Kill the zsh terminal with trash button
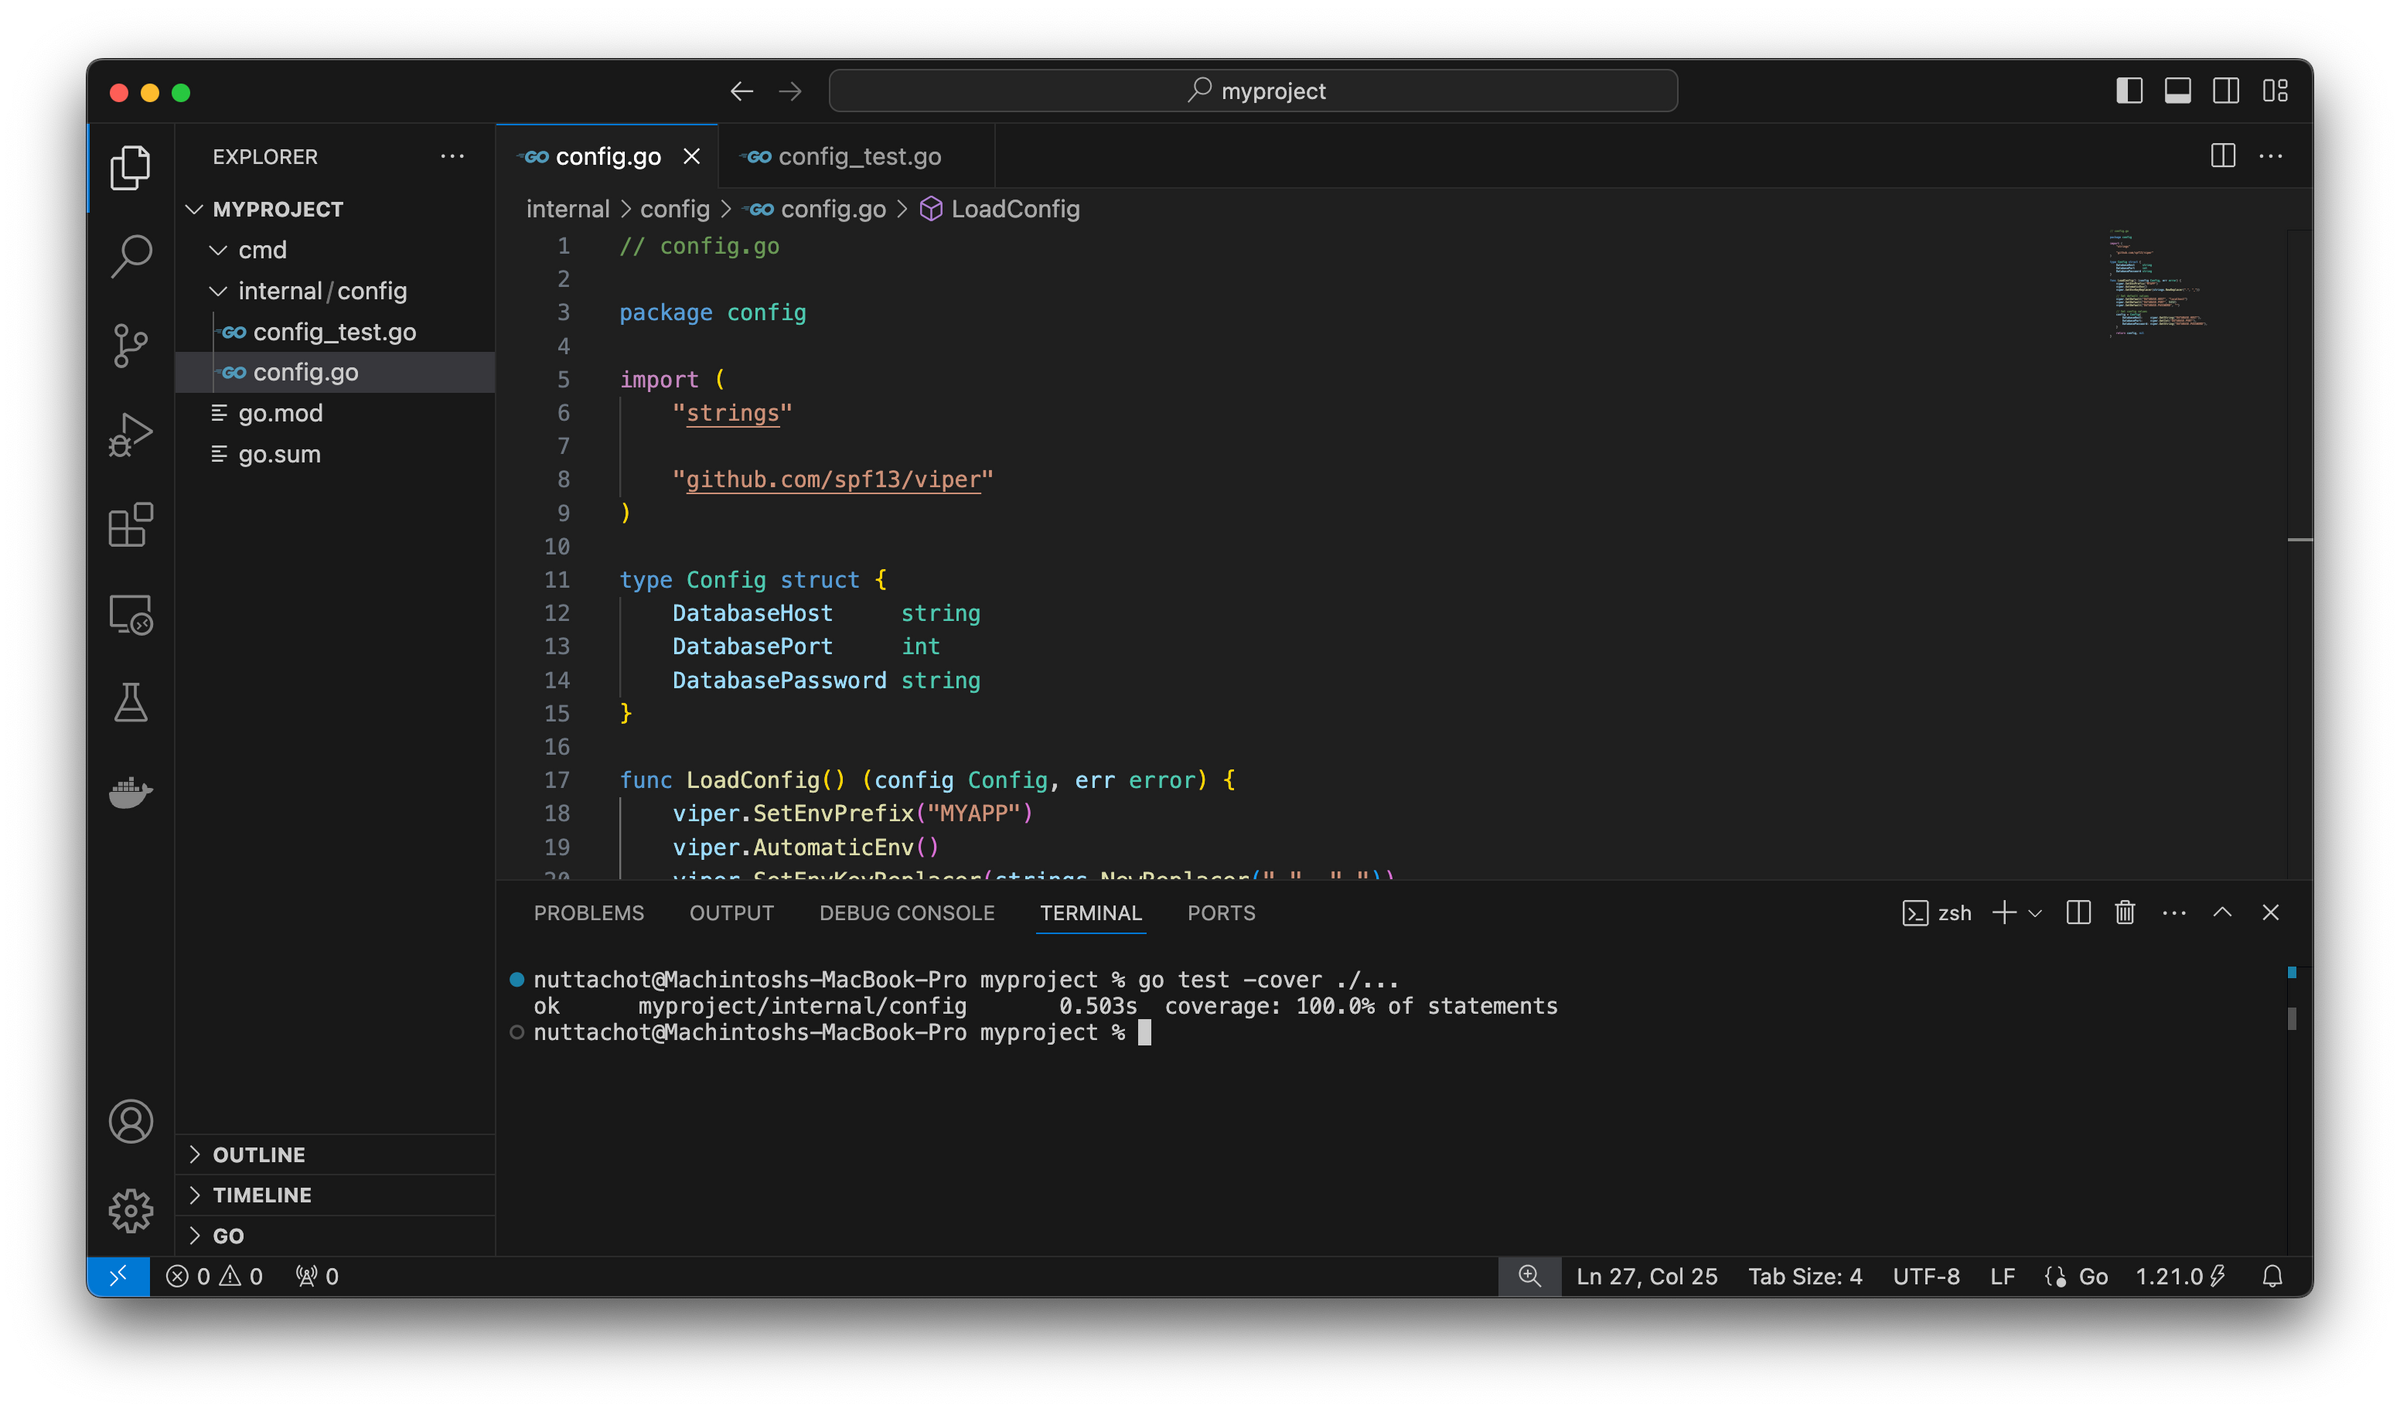The image size is (2400, 1412). pos(2124,912)
